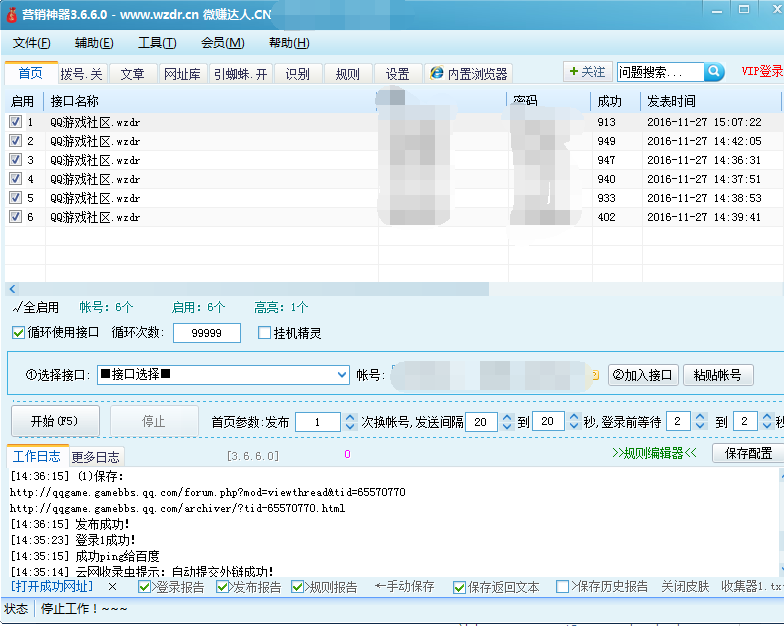784x626 pixels.
Task: Increase second interval 到 20 stepper
Action: [574, 418]
